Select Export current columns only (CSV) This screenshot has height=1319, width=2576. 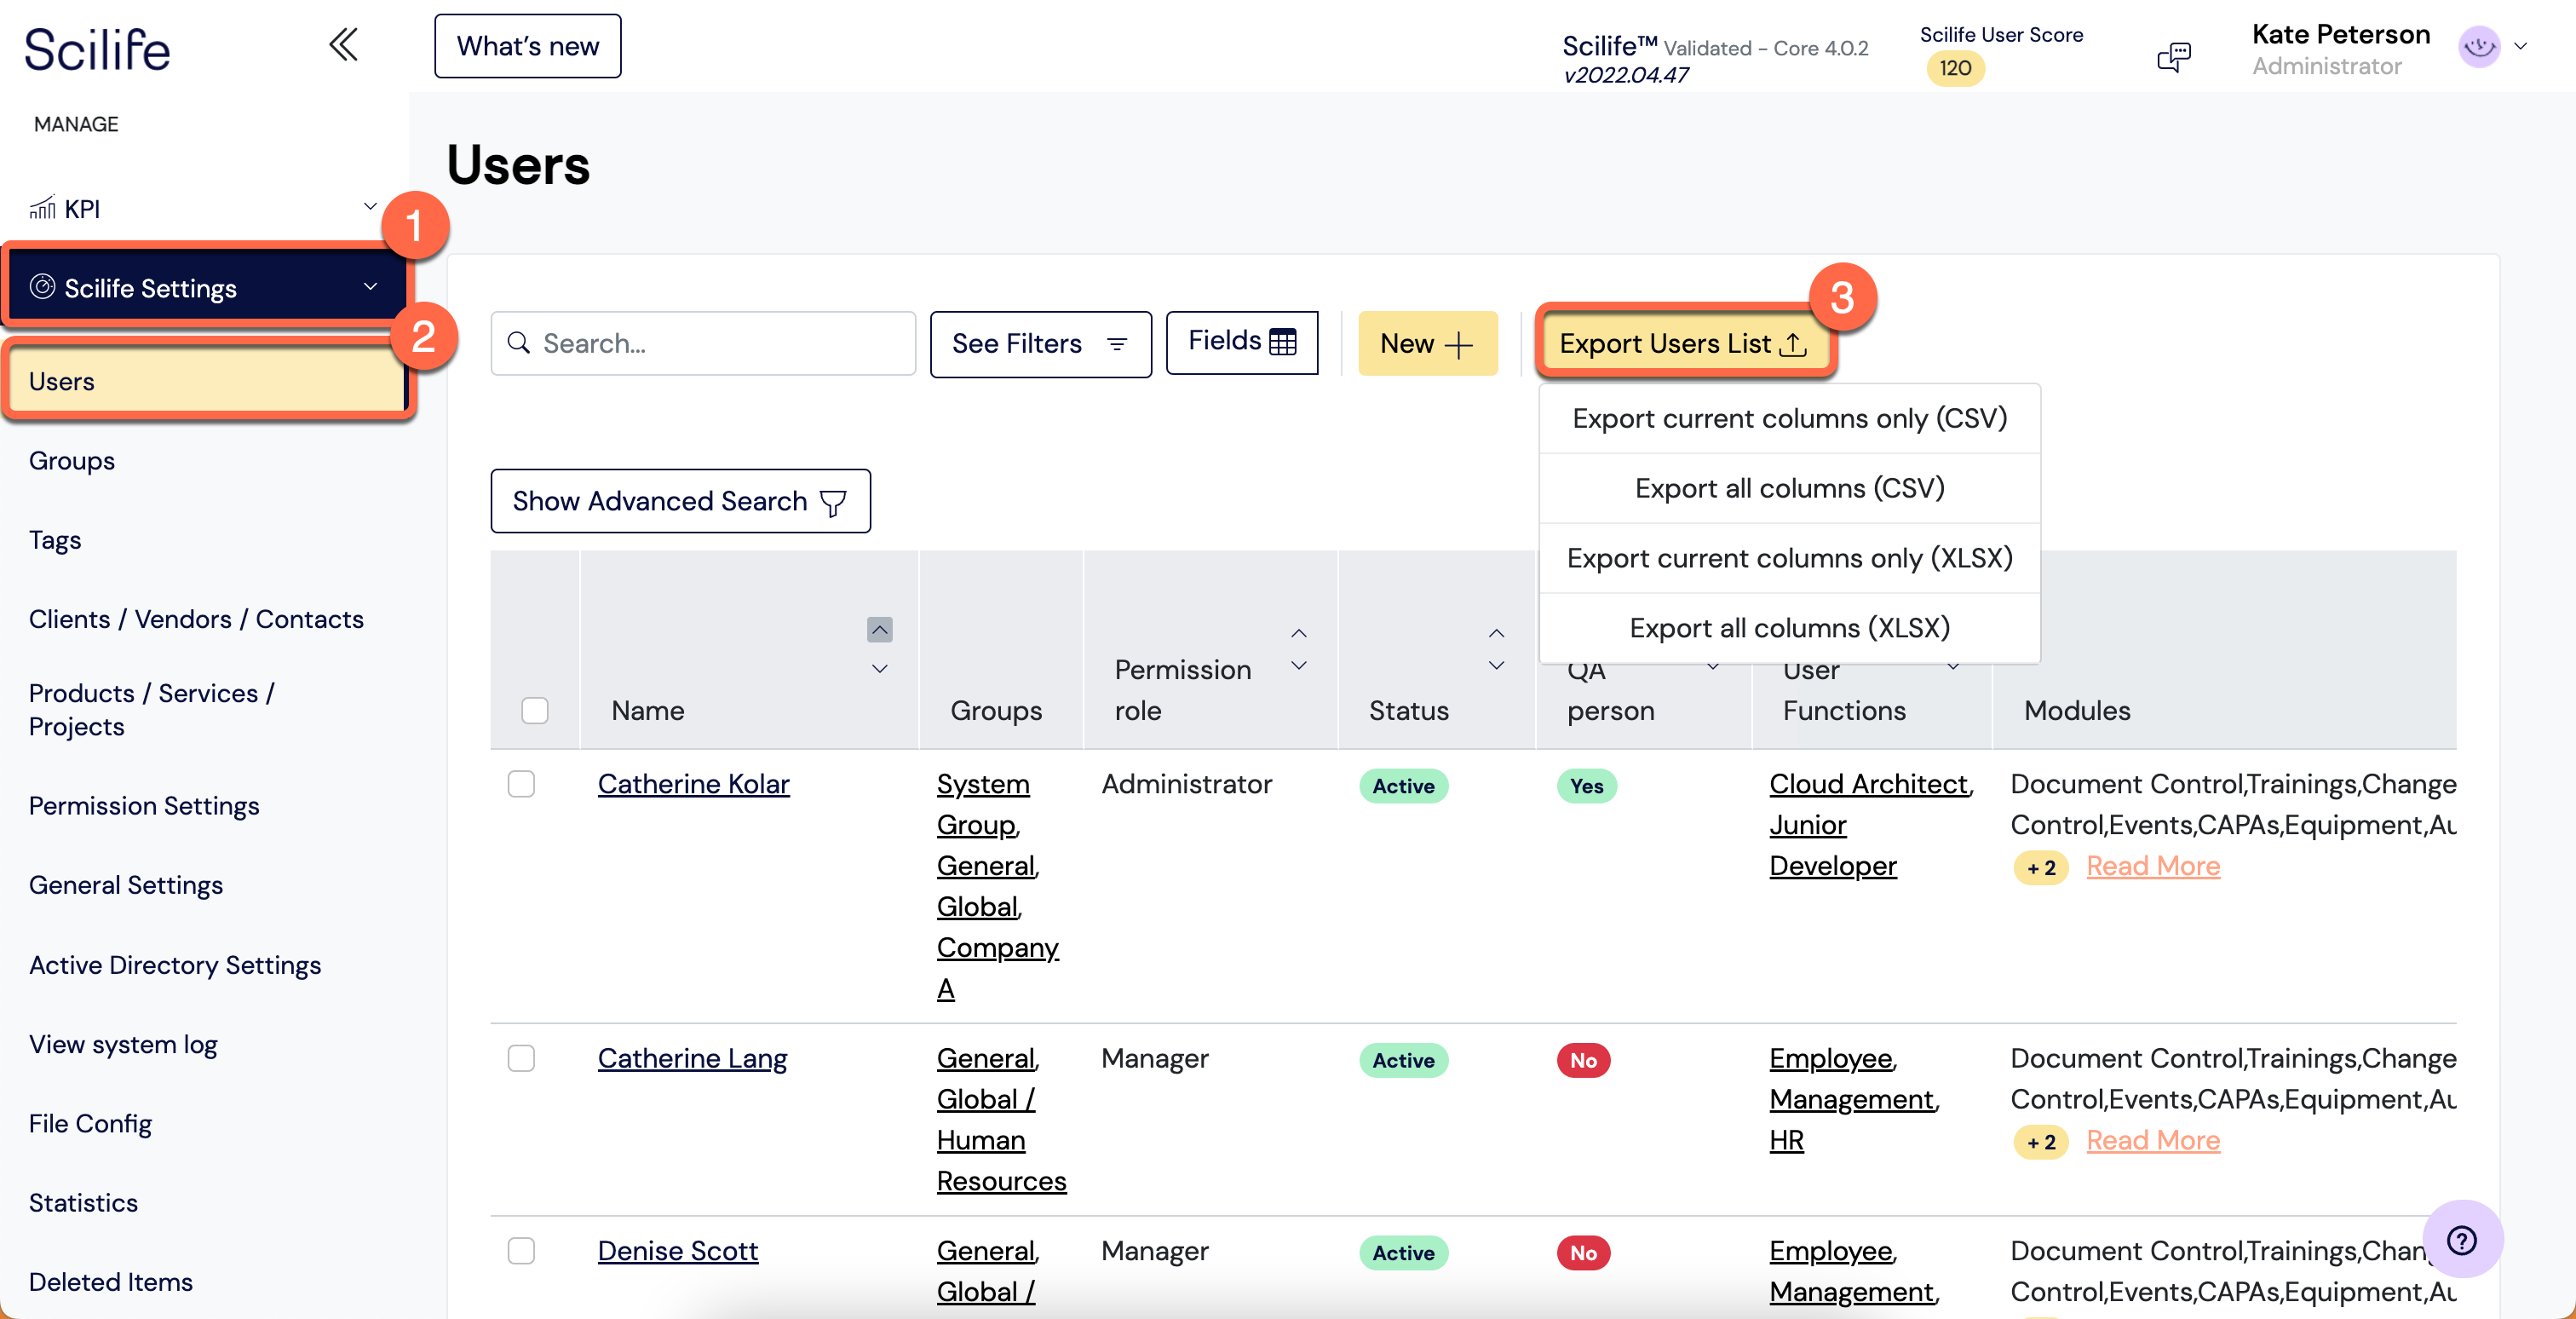1789,418
